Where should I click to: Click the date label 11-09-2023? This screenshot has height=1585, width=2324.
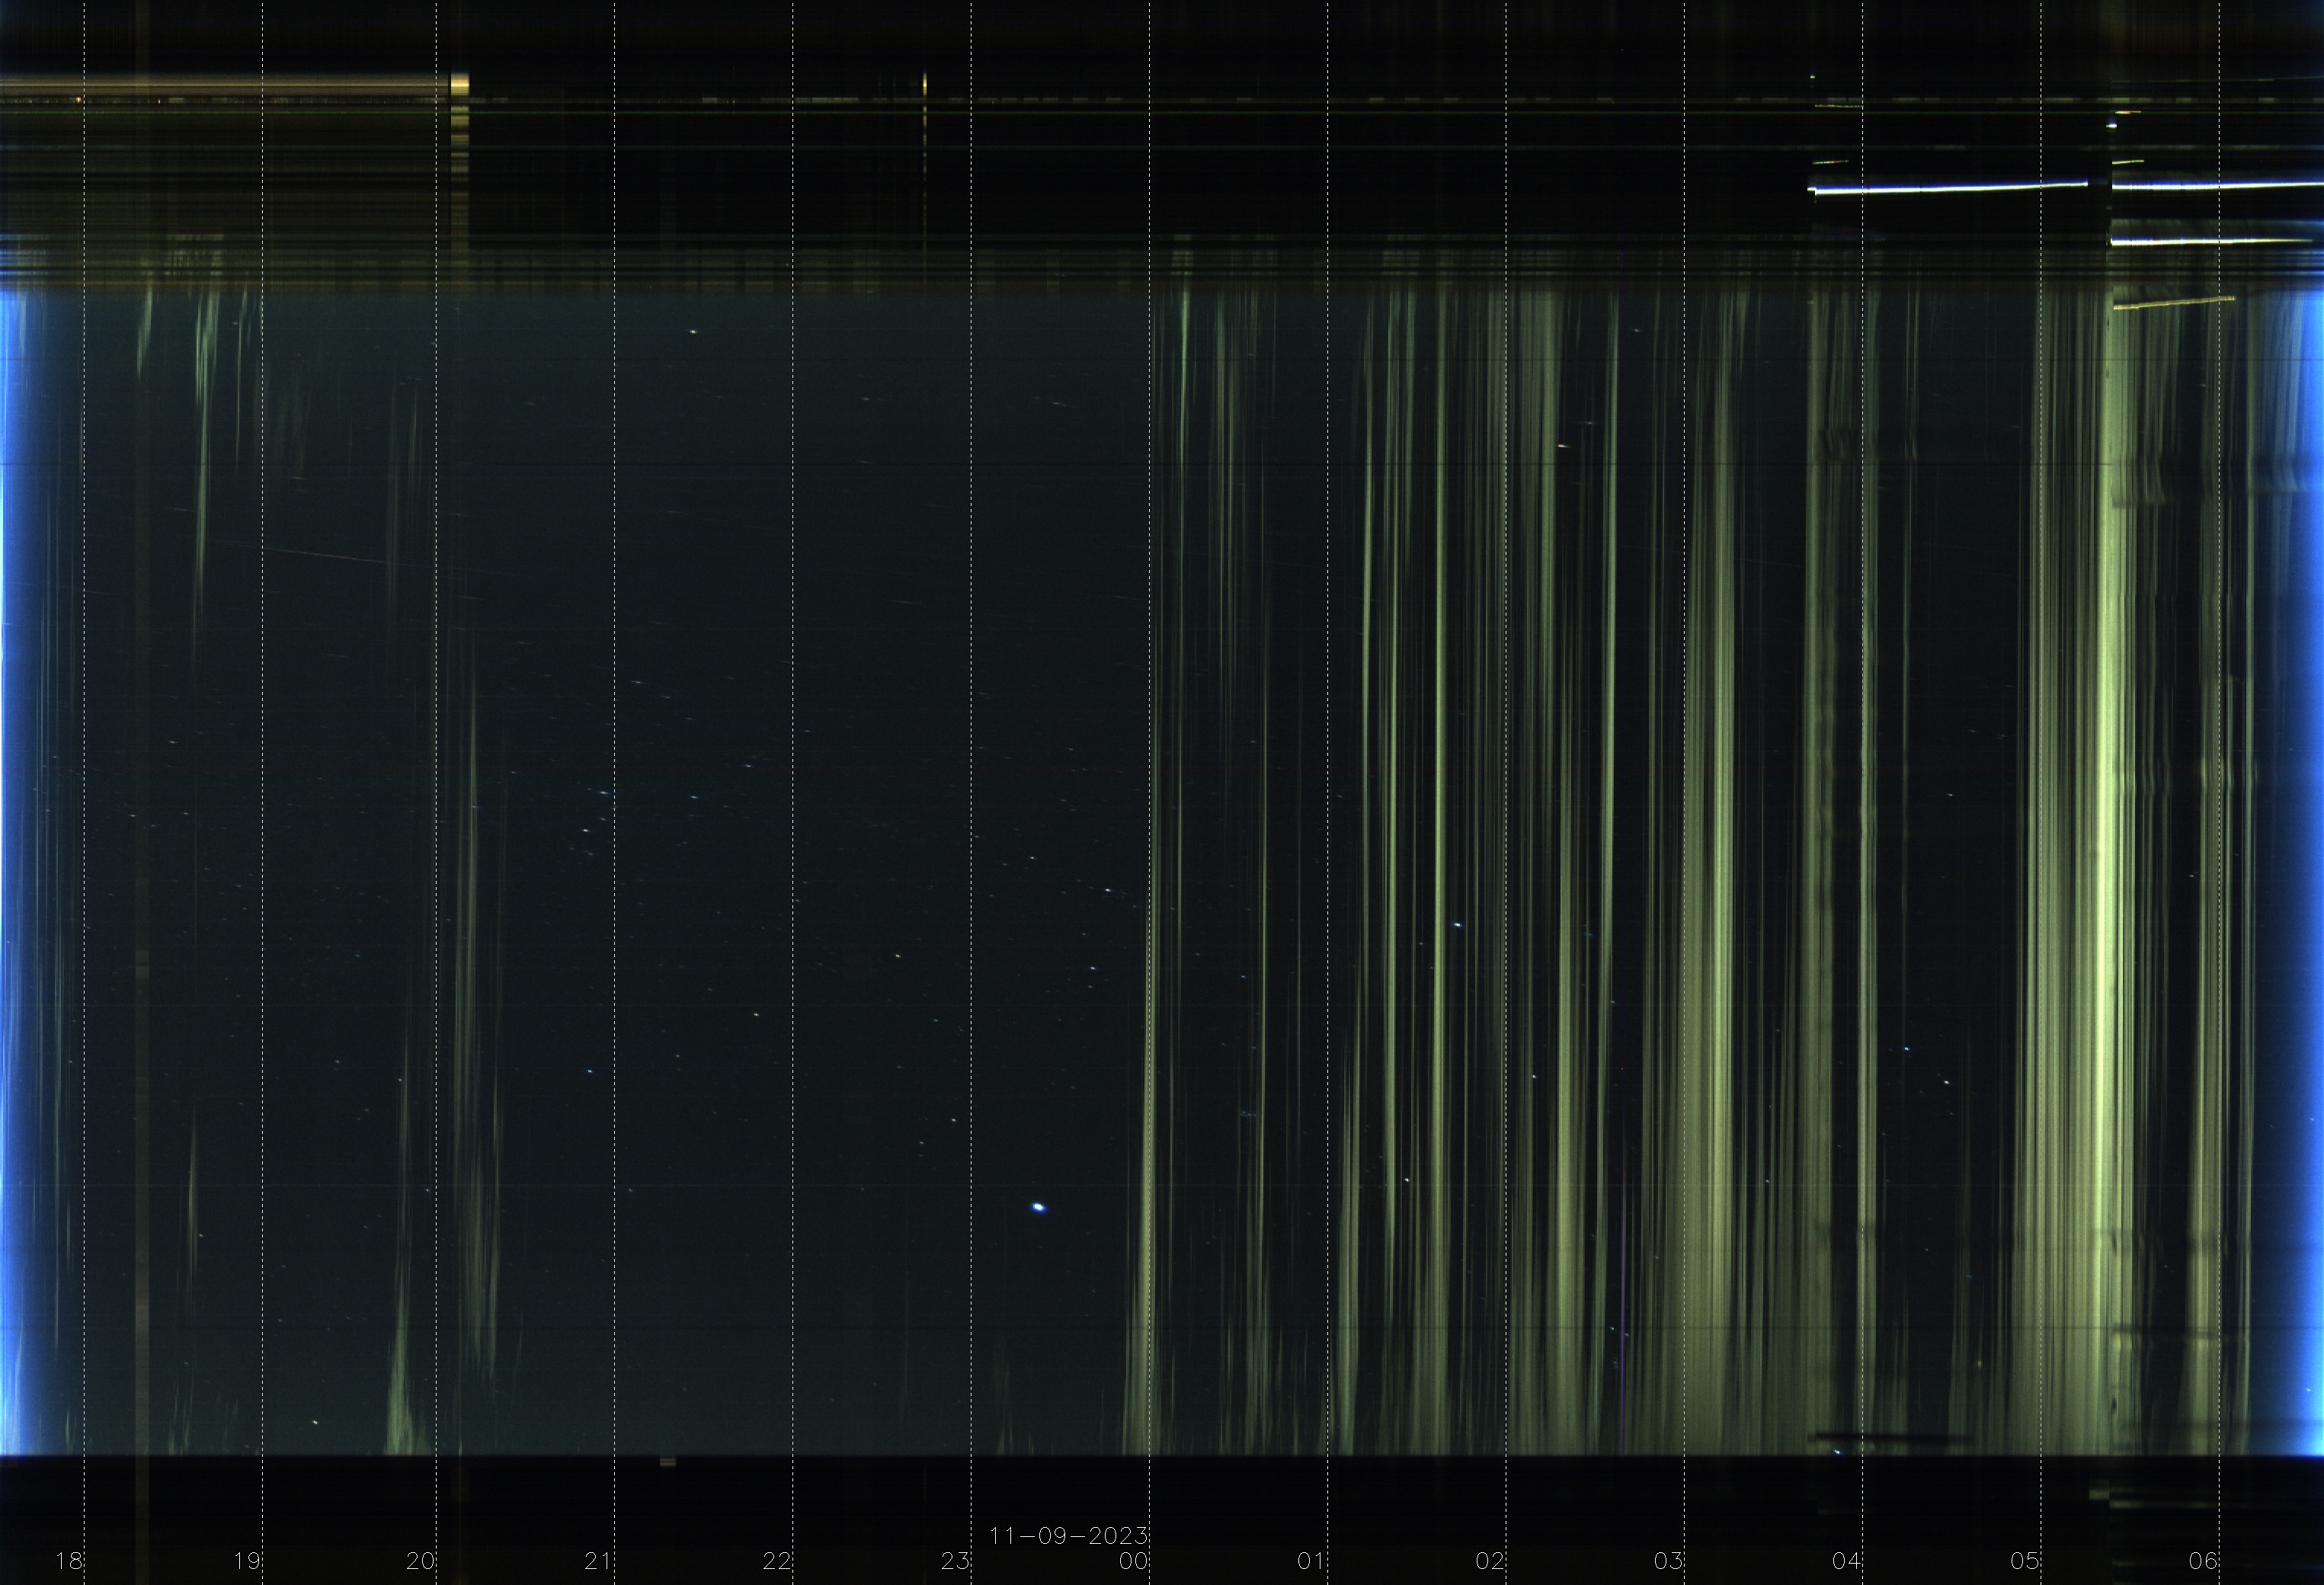point(1068,1535)
